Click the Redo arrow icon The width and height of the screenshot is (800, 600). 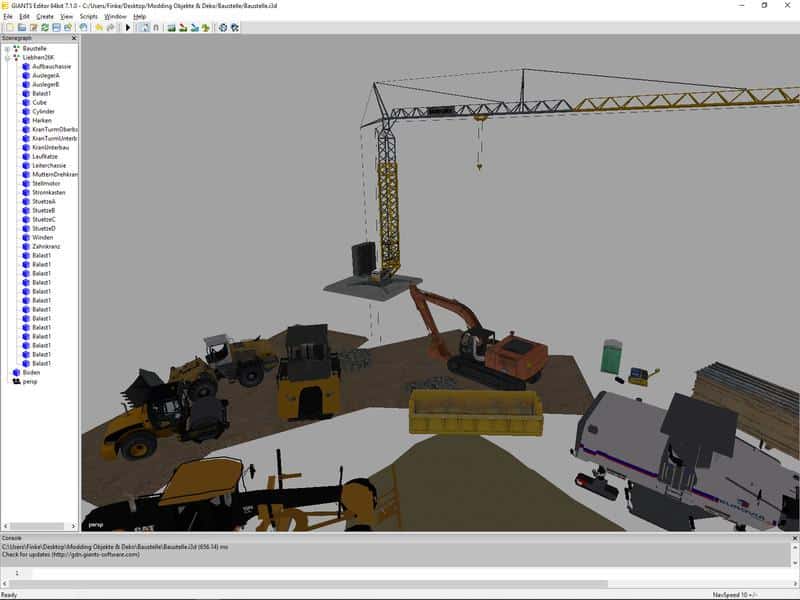click(x=110, y=27)
